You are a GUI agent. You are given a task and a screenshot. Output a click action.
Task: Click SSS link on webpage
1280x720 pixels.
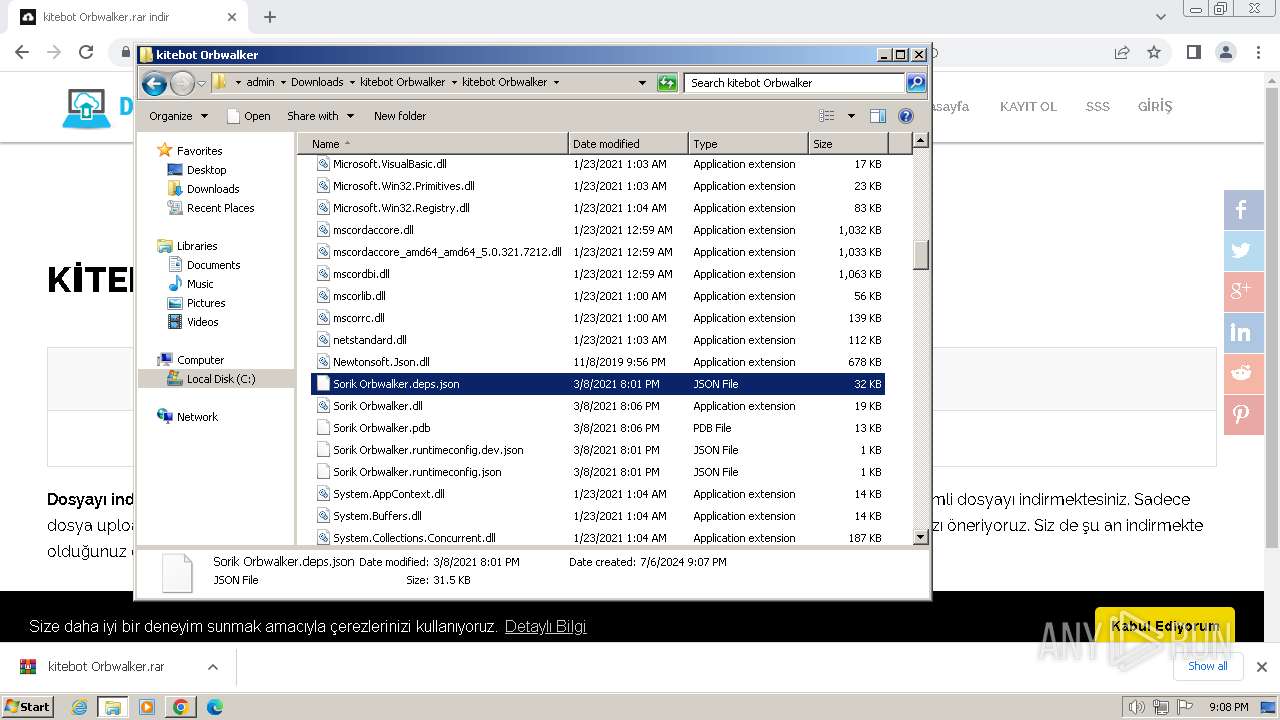click(1098, 106)
